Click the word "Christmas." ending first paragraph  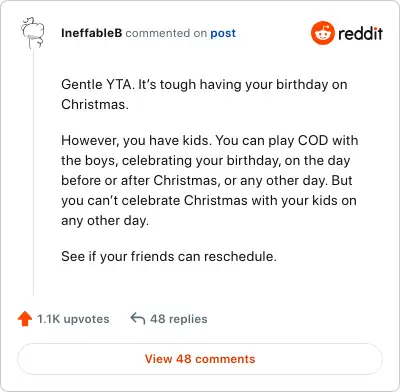tap(95, 105)
